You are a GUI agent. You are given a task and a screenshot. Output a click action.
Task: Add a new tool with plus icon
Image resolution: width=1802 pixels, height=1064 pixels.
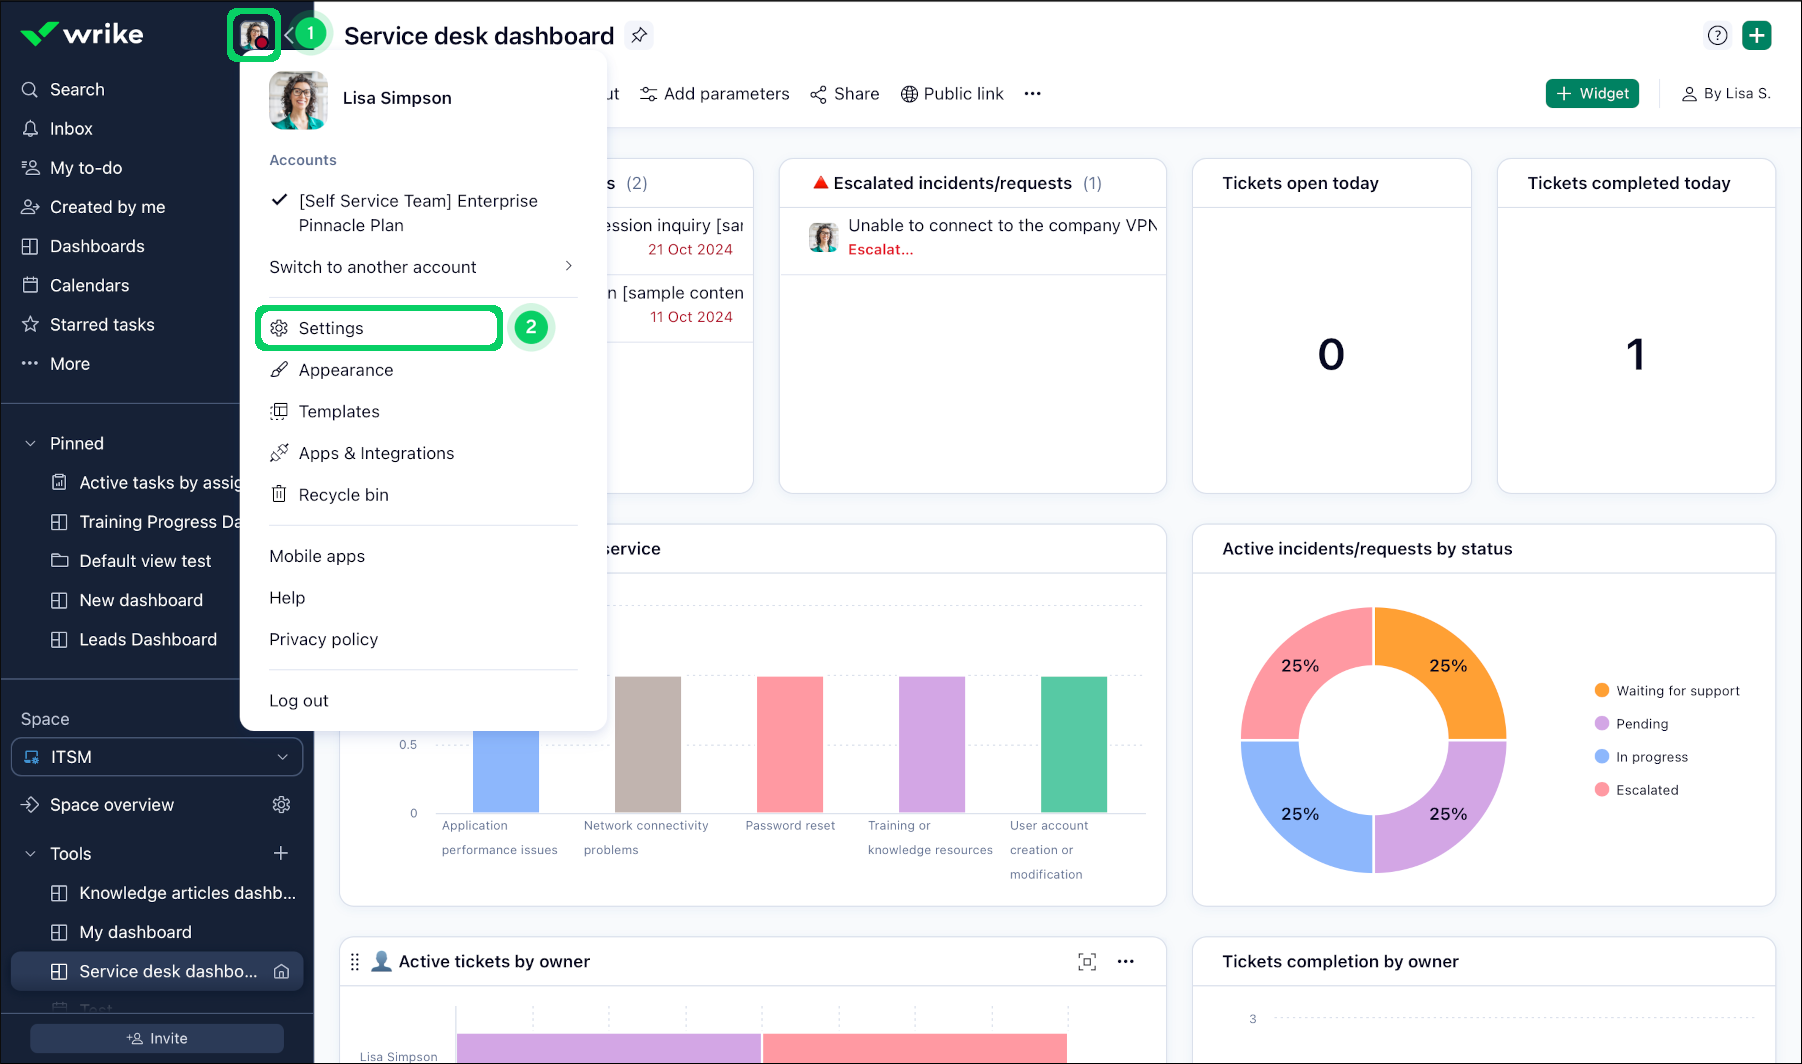point(281,853)
